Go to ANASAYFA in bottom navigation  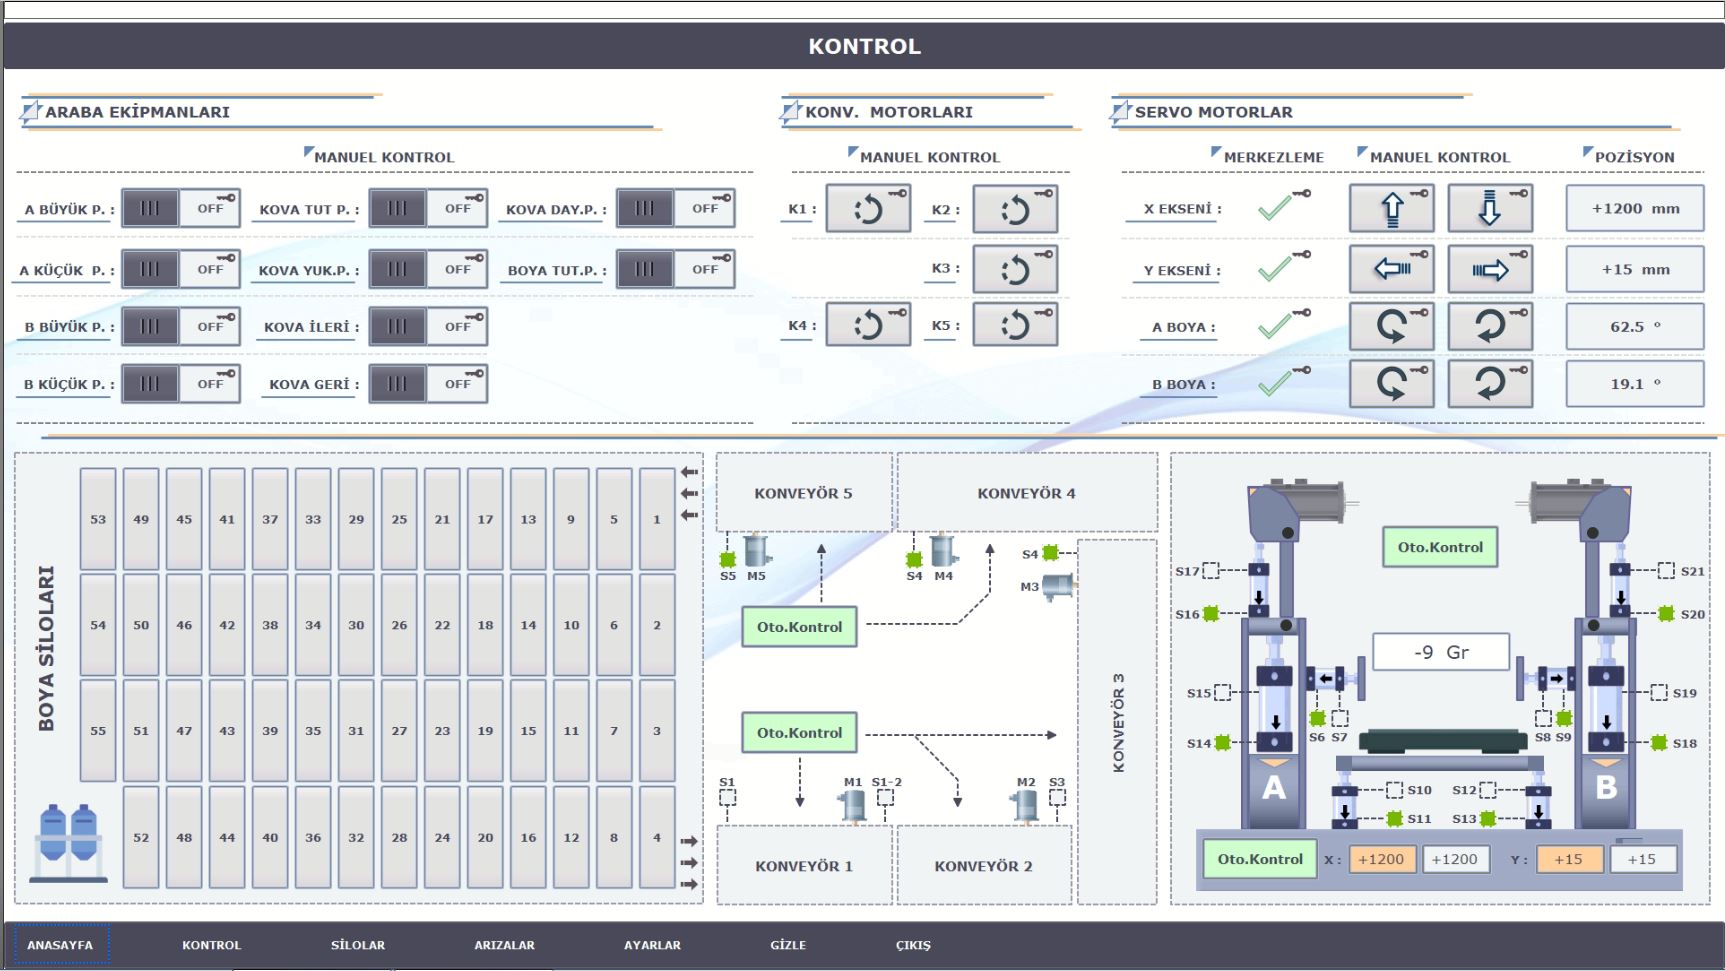tap(60, 945)
